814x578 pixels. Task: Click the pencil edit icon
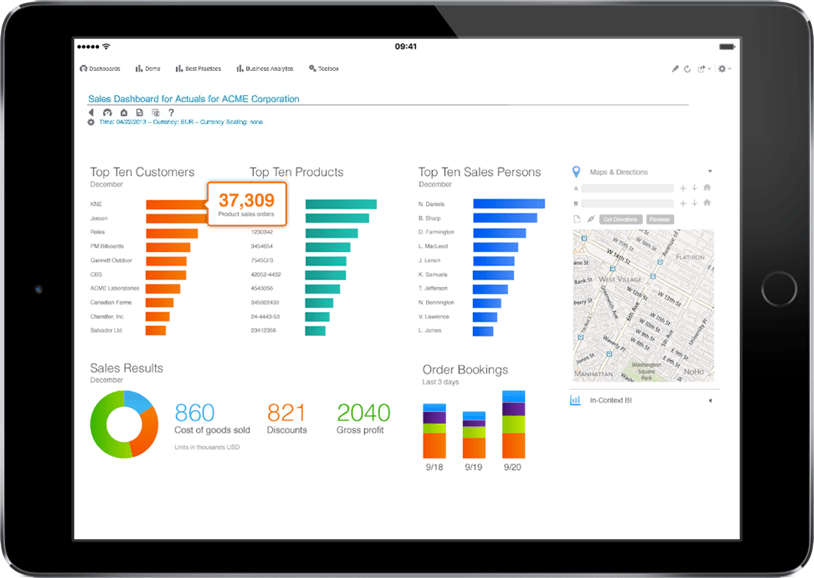pos(675,69)
